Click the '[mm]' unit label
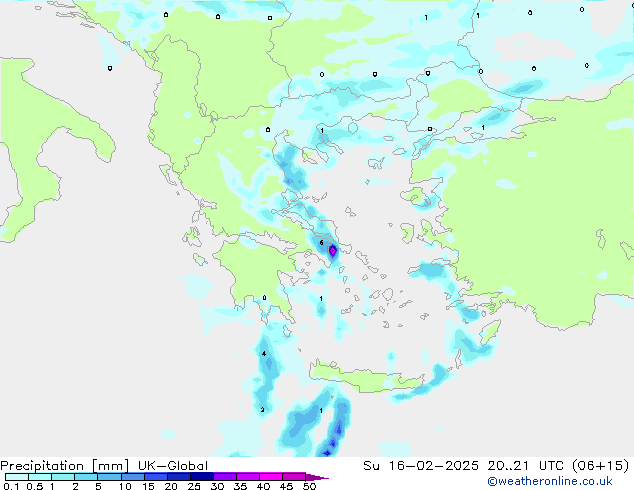 coord(110,466)
